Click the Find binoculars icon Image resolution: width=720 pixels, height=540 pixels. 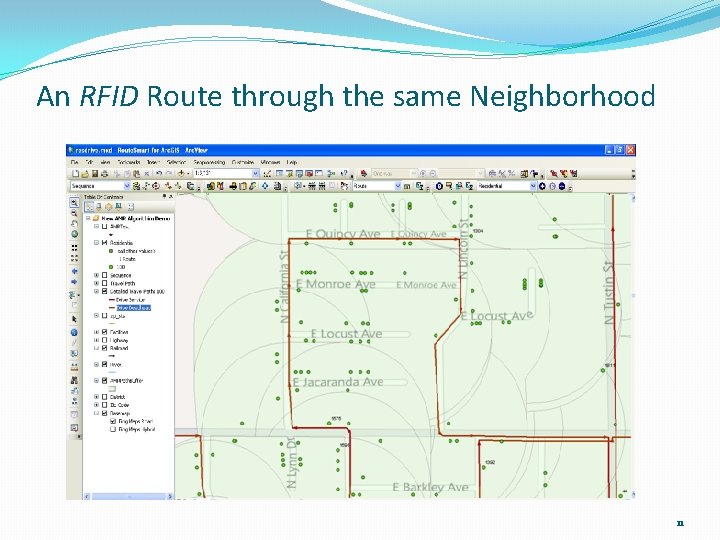coord(74,380)
